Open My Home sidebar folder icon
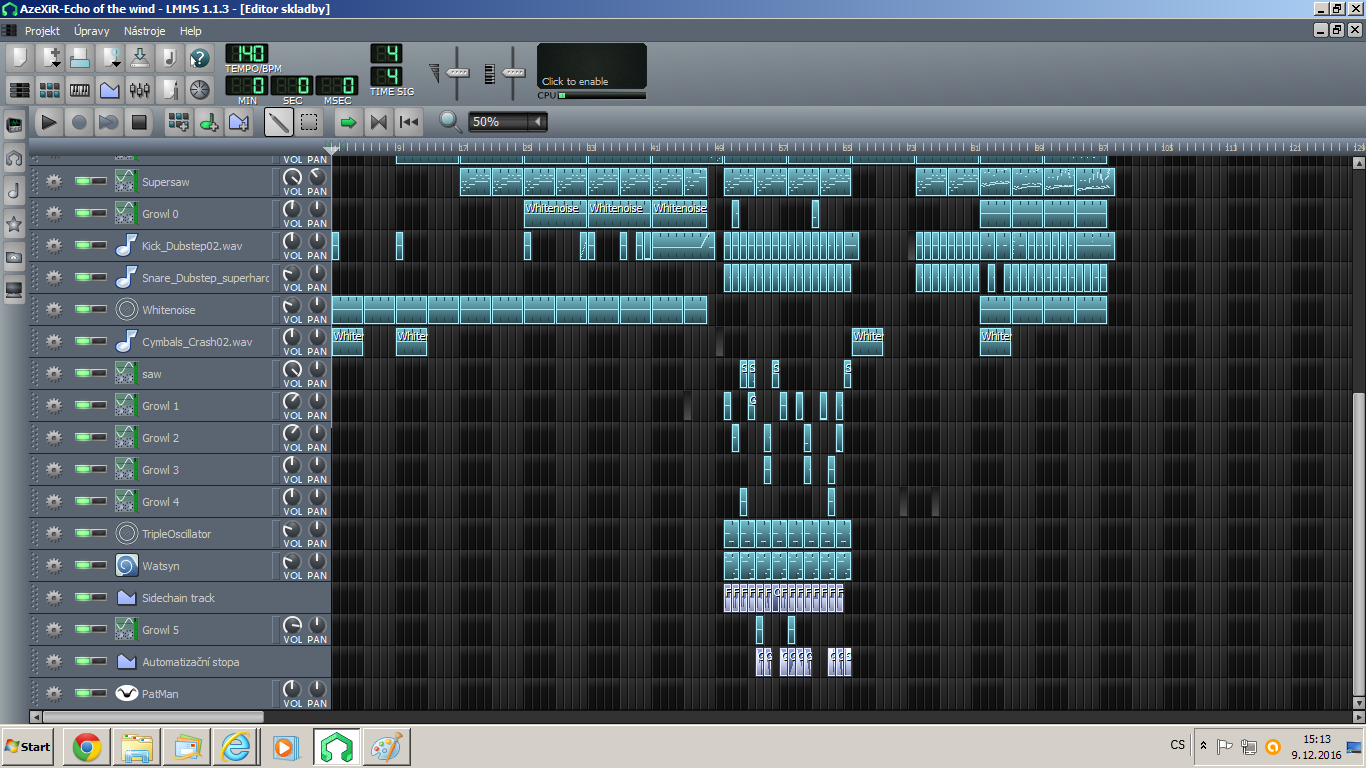The width and height of the screenshot is (1366, 768). tap(14, 257)
